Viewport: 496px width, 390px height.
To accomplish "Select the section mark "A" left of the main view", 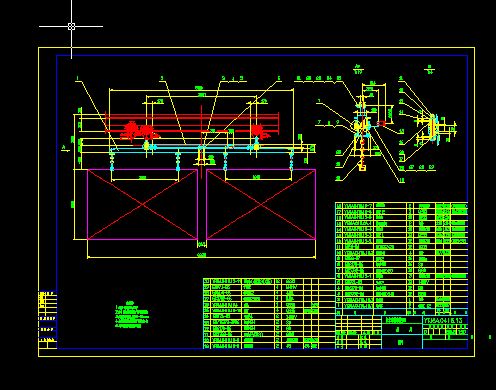I will click(64, 147).
